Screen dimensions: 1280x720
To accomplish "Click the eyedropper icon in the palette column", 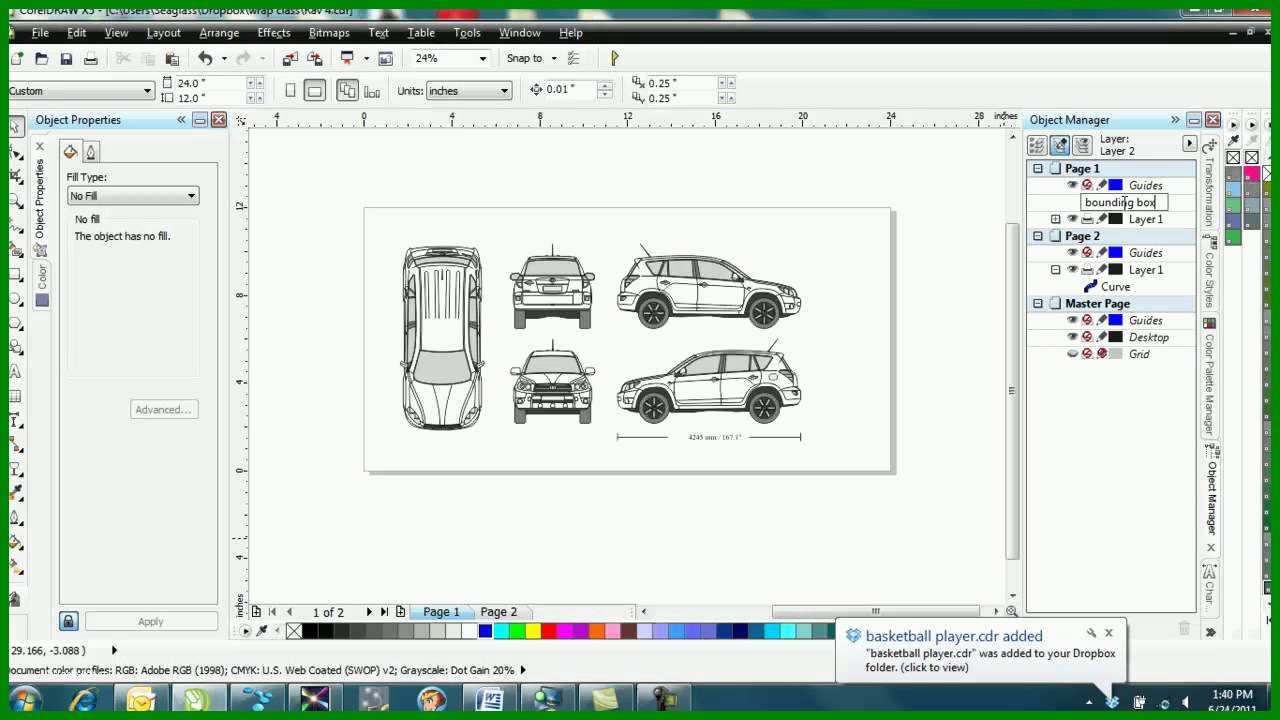I will 1233,141.
